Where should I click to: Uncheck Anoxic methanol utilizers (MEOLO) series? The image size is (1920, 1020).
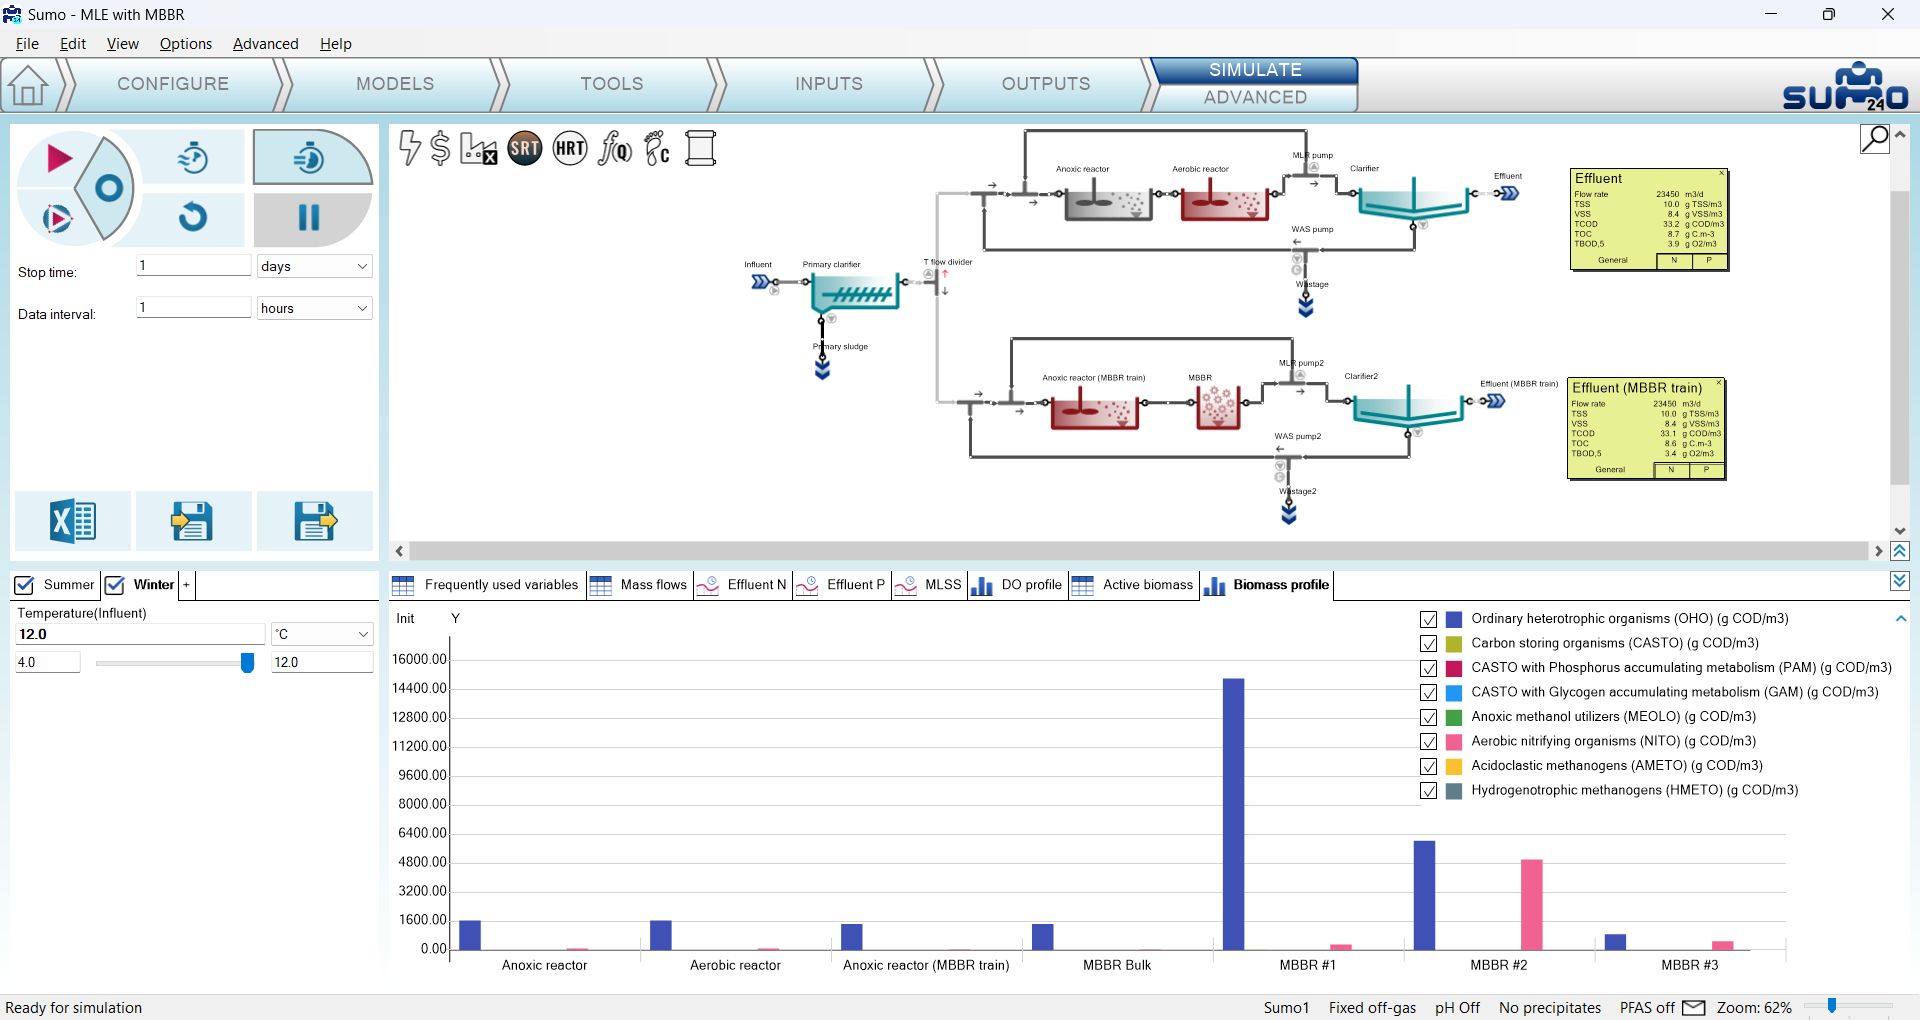tap(1428, 717)
